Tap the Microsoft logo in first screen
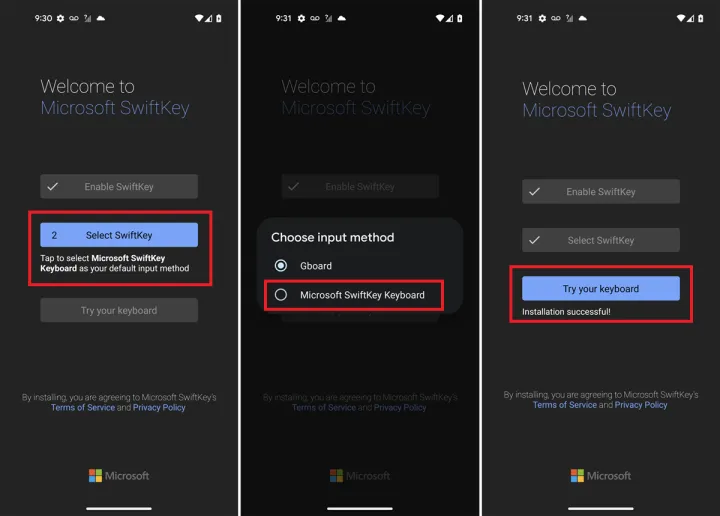 119,476
